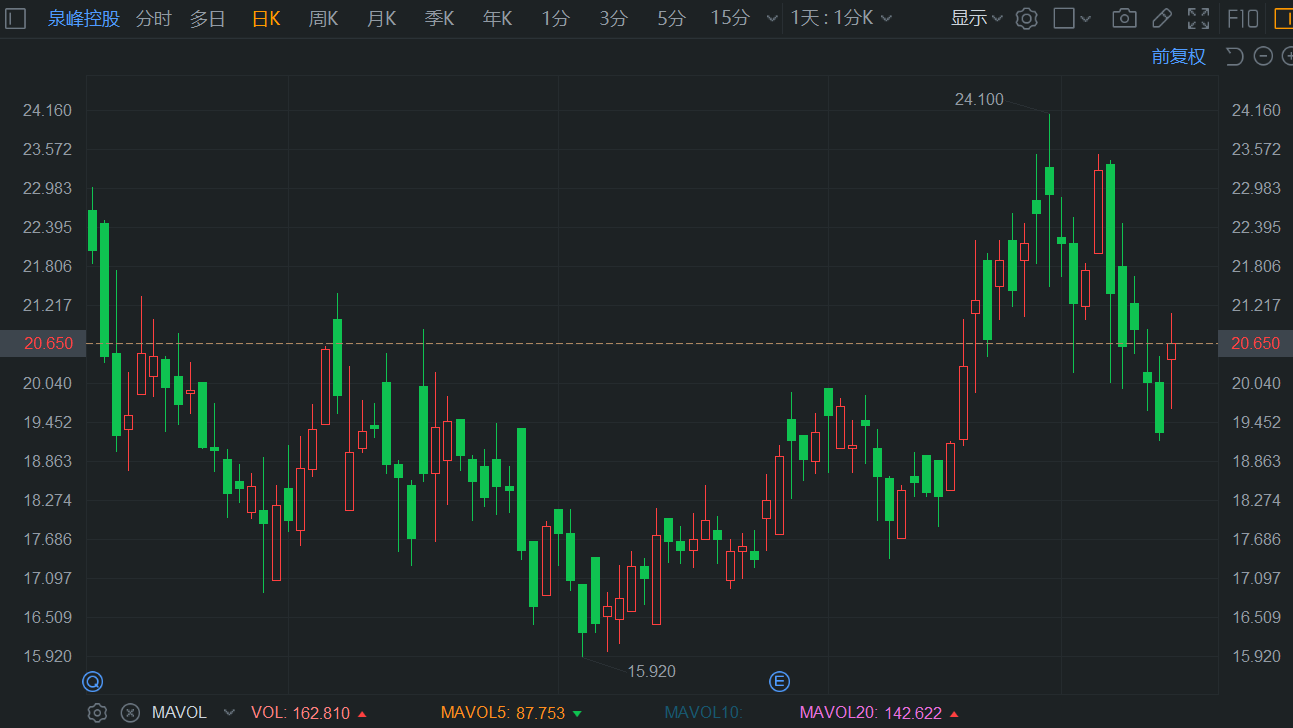Toggle MAVOL10 line visibility
The image size is (1293, 728).
(703, 713)
